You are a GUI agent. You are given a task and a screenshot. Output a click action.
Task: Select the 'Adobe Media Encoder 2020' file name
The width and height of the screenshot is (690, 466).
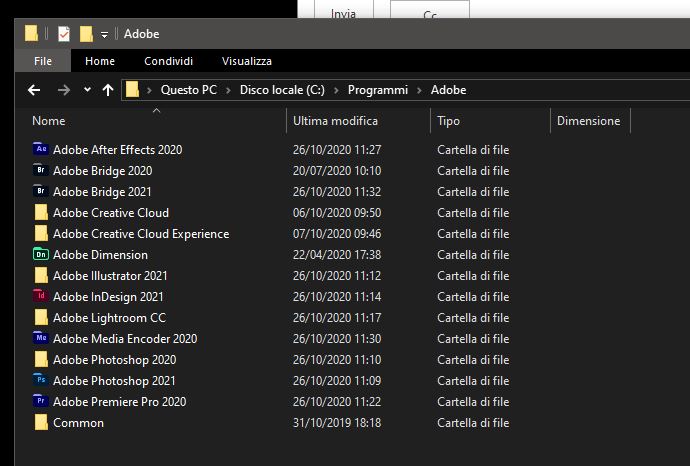coord(125,339)
